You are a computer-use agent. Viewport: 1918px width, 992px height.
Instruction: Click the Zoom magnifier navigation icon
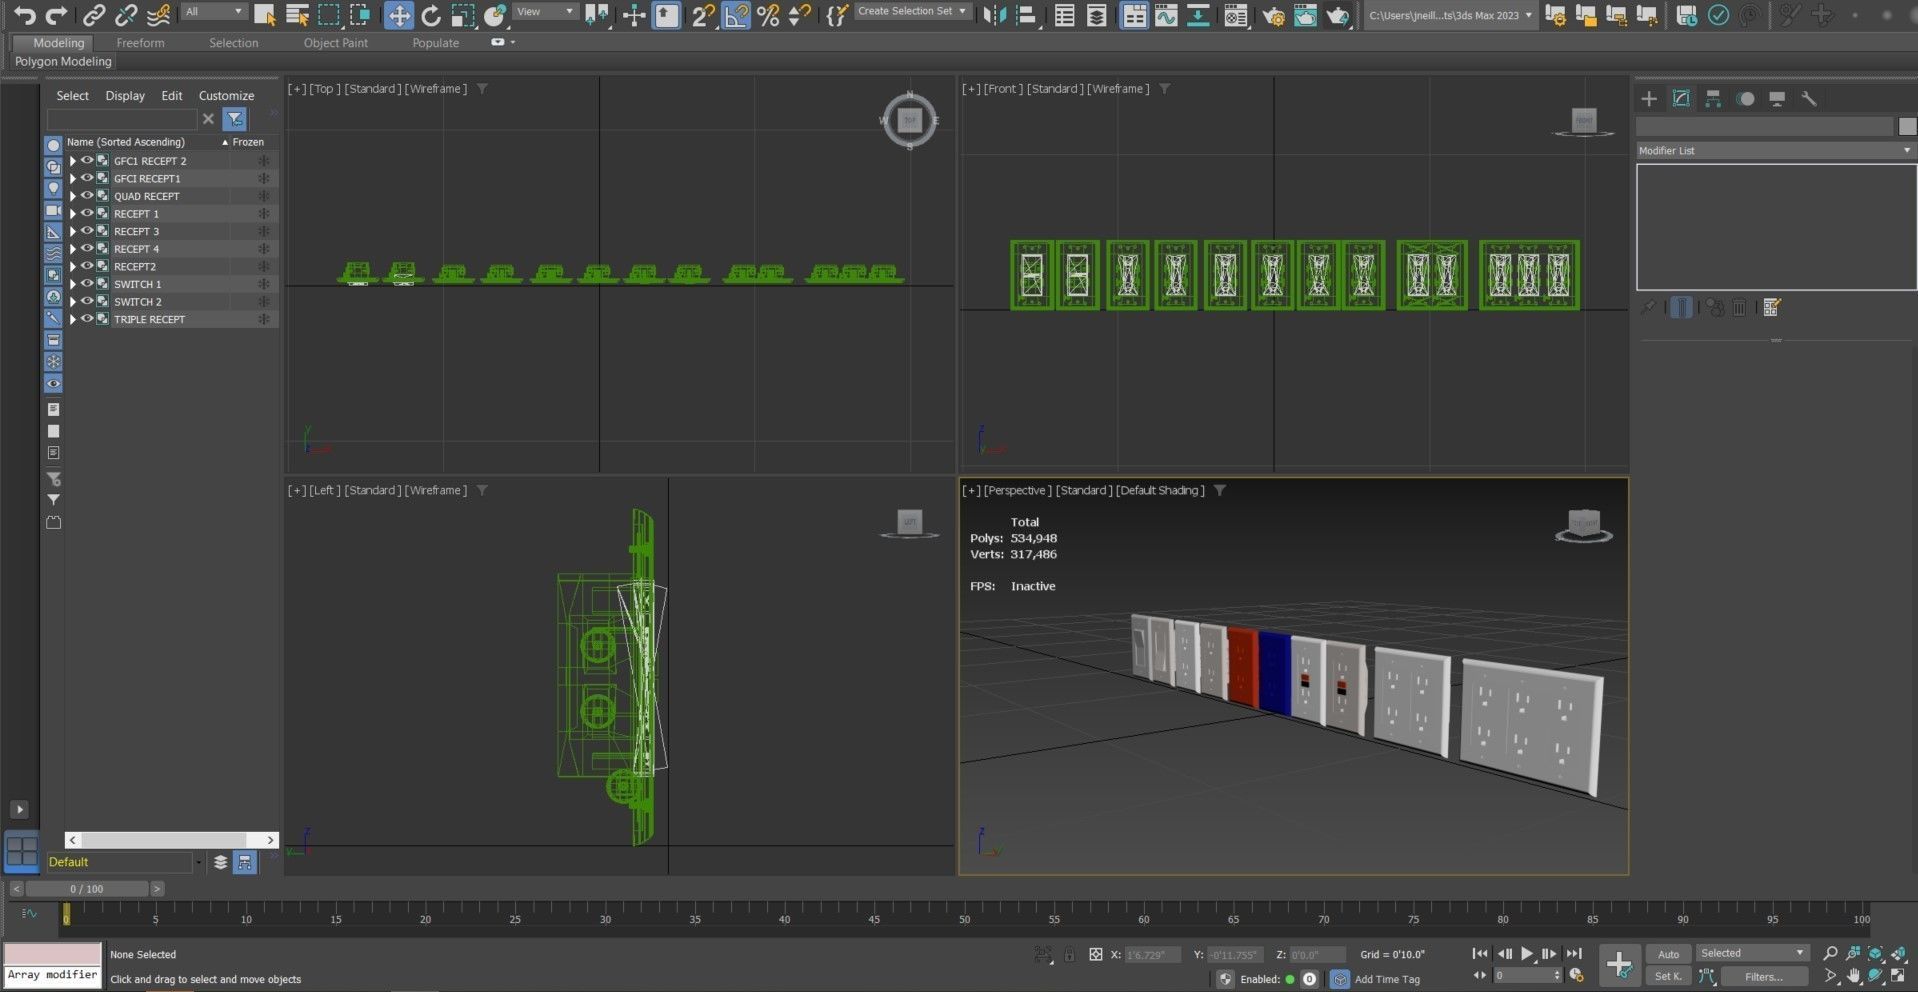coord(1830,953)
